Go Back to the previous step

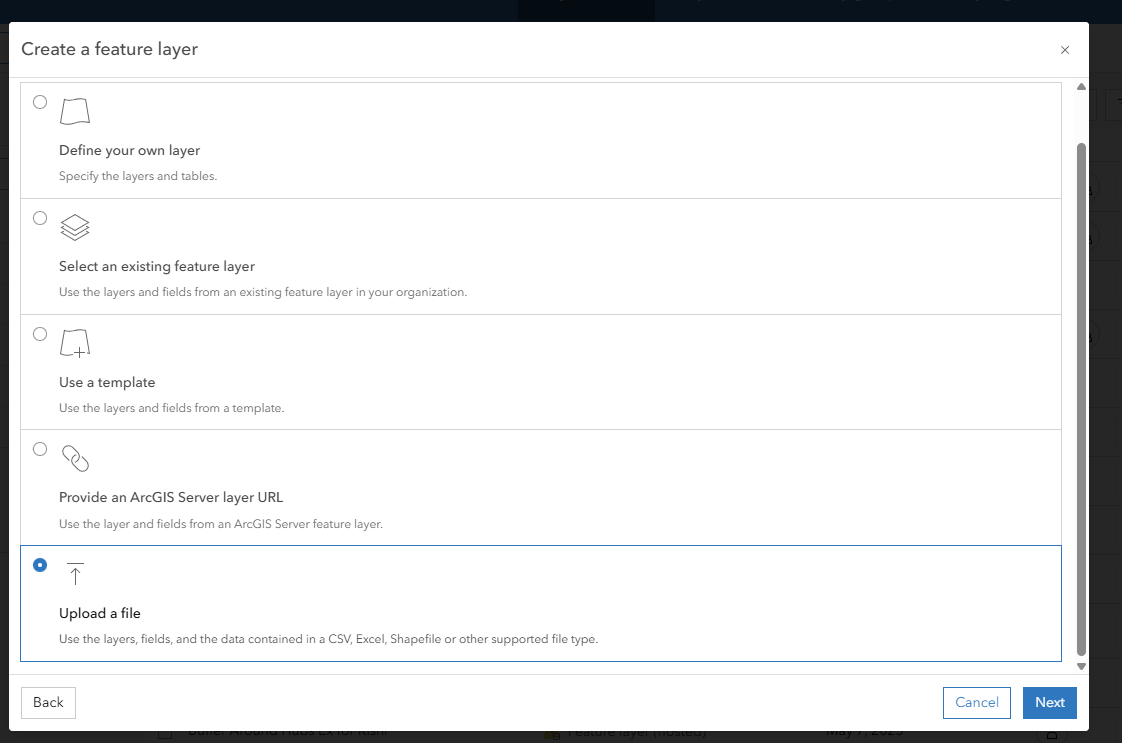48,702
